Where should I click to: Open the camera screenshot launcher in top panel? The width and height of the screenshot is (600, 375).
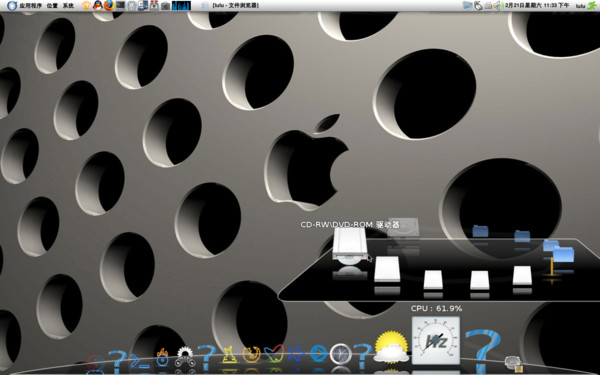pyautogui.click(x=165, y=6)
